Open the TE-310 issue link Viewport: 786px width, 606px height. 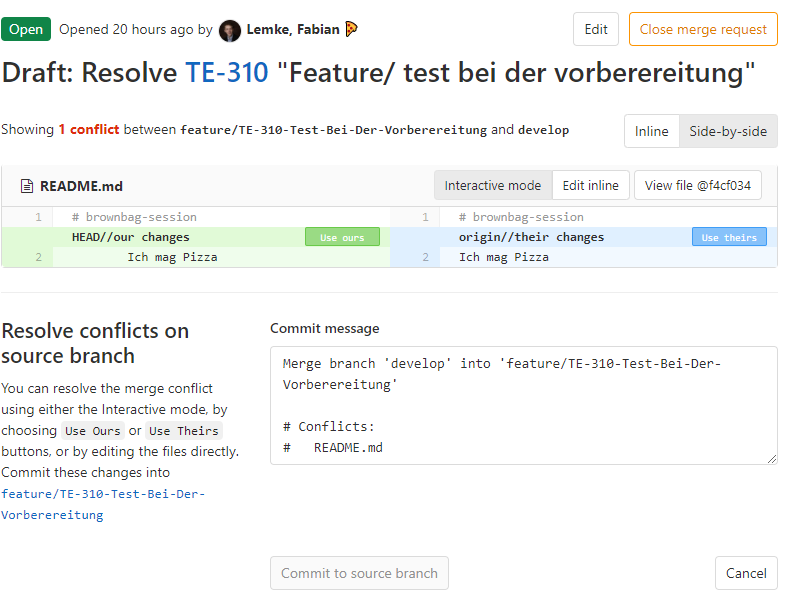click(227, 72)
